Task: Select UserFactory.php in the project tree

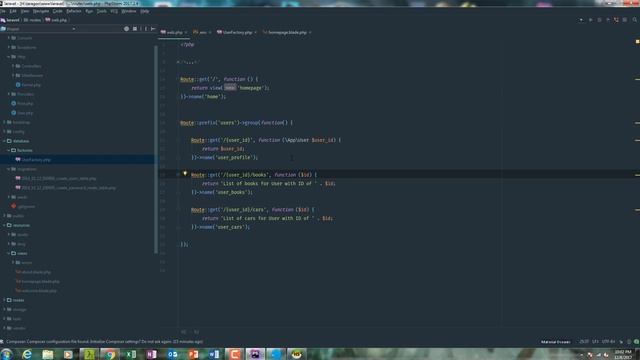Action: pyautogui.click(x=77, y=160)
